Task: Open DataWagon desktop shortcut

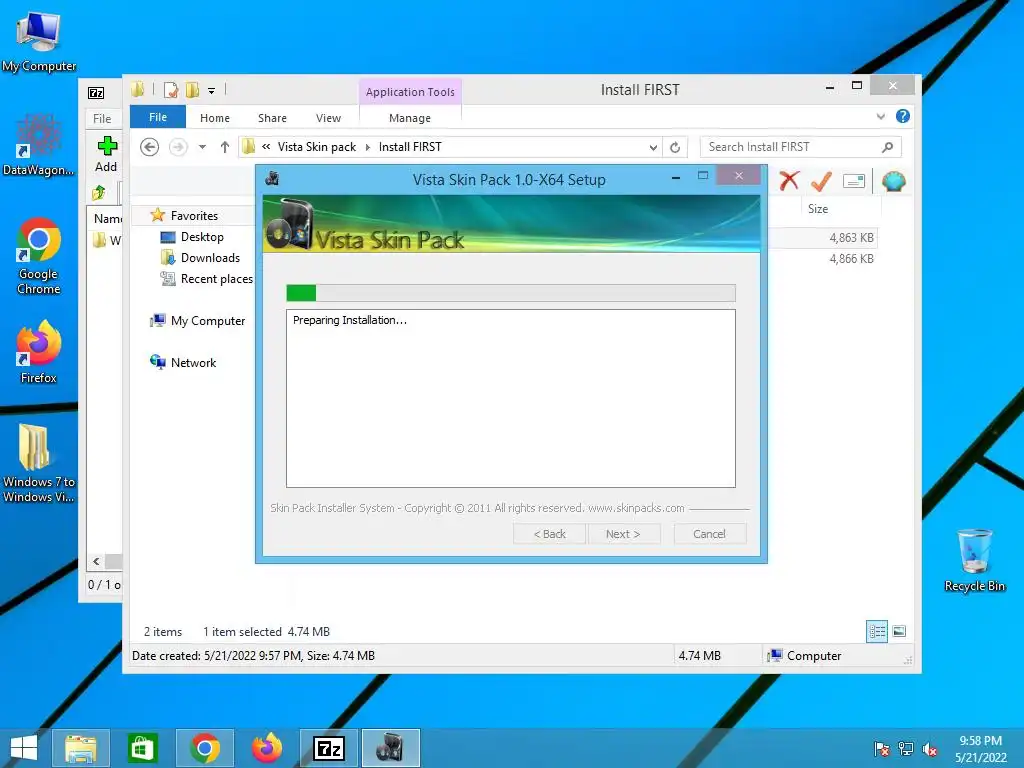Action: click(x=39, y=145)
